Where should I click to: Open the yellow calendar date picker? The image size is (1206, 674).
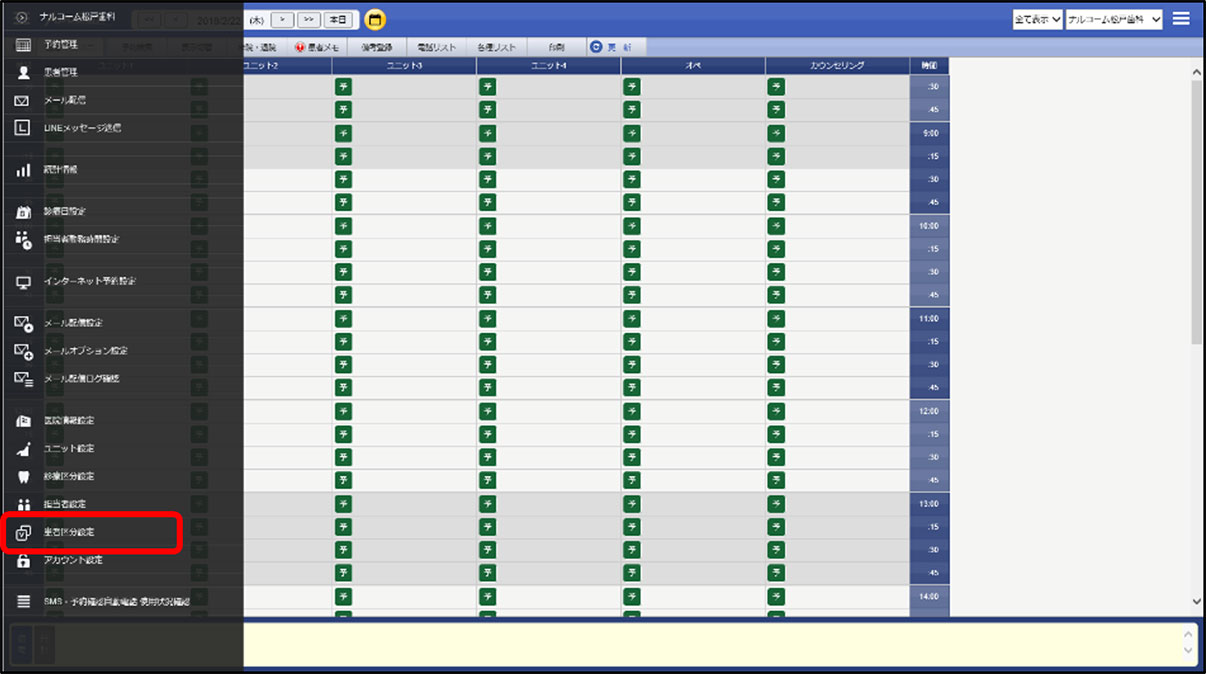click(374, 19)
